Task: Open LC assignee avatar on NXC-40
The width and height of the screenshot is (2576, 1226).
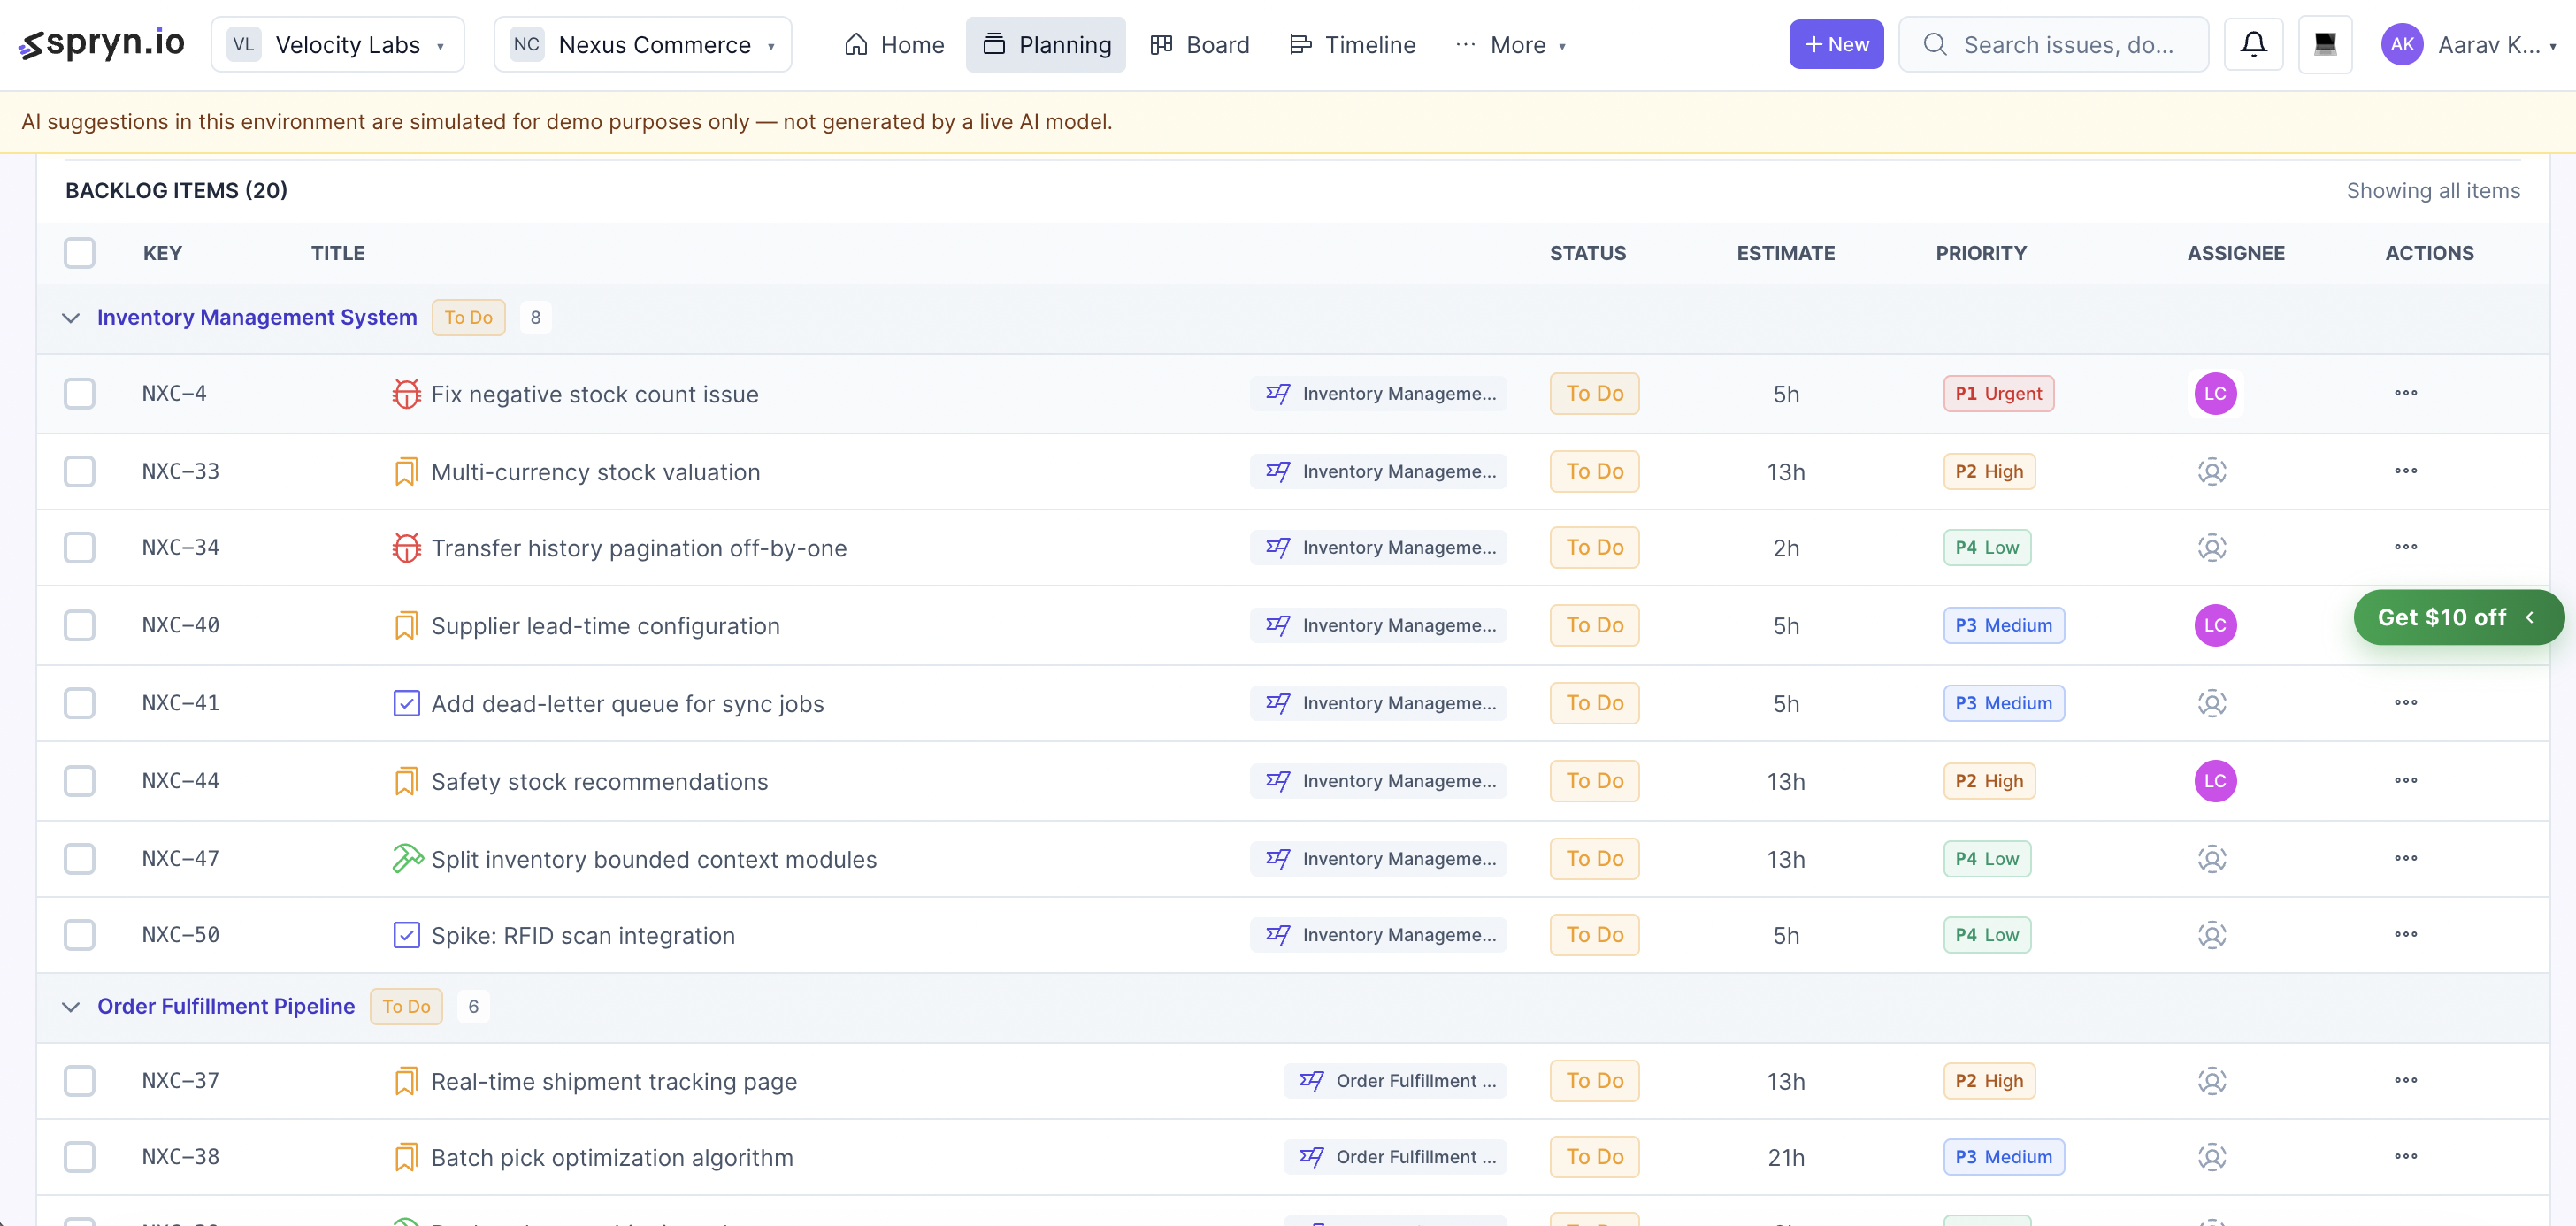Action: pos(2215,626)
